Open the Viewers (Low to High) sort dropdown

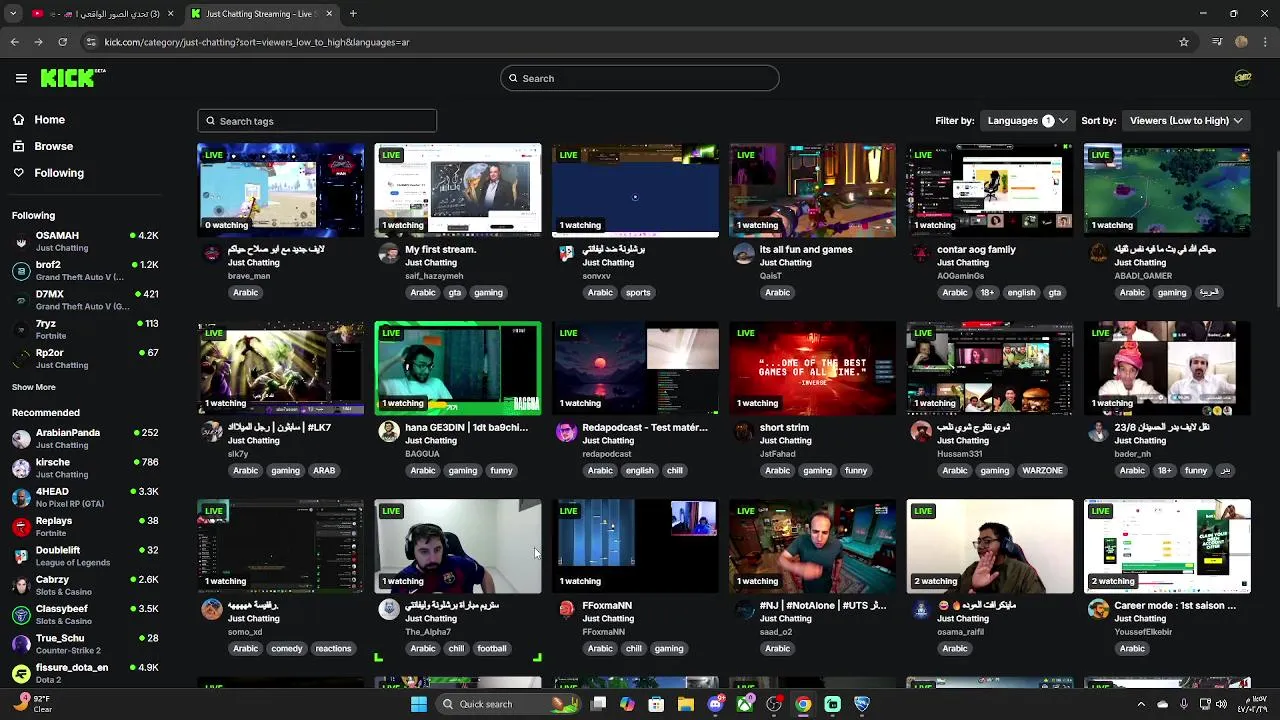(1185, 121)
